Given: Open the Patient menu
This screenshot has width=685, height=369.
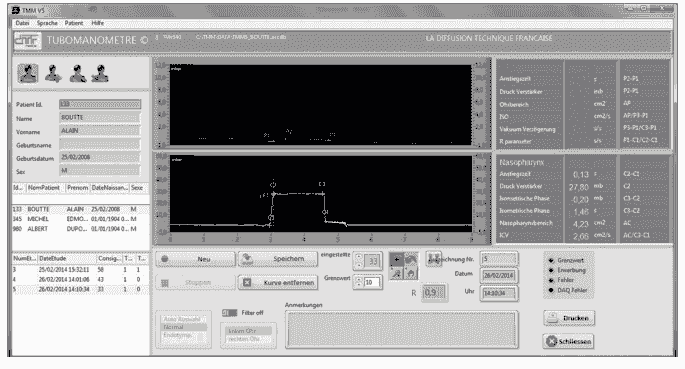Looking at the screenshot, I should [x=74, y=23].
